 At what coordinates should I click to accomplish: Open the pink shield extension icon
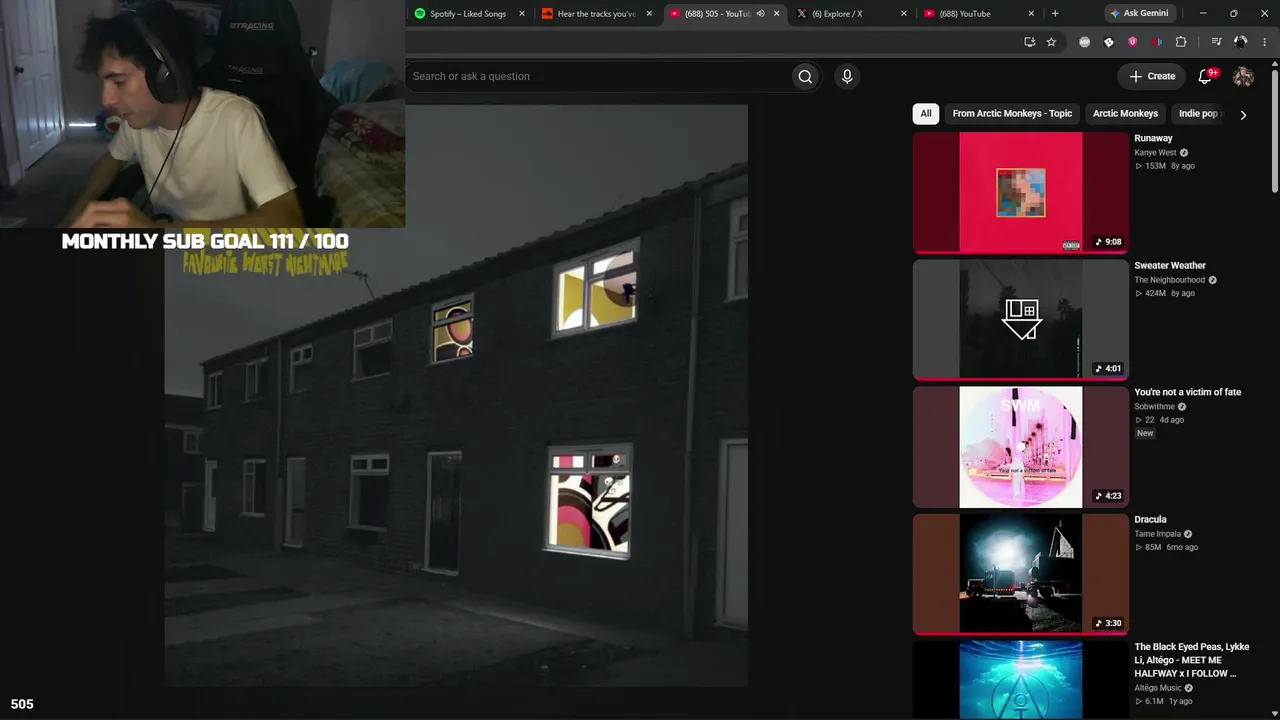click(1133, 42)
